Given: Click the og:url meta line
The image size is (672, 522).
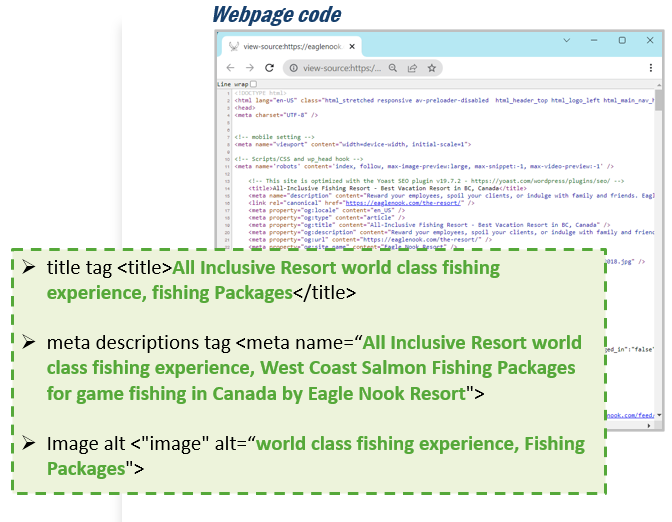Looking at the screenshot, I should (370, 240).
